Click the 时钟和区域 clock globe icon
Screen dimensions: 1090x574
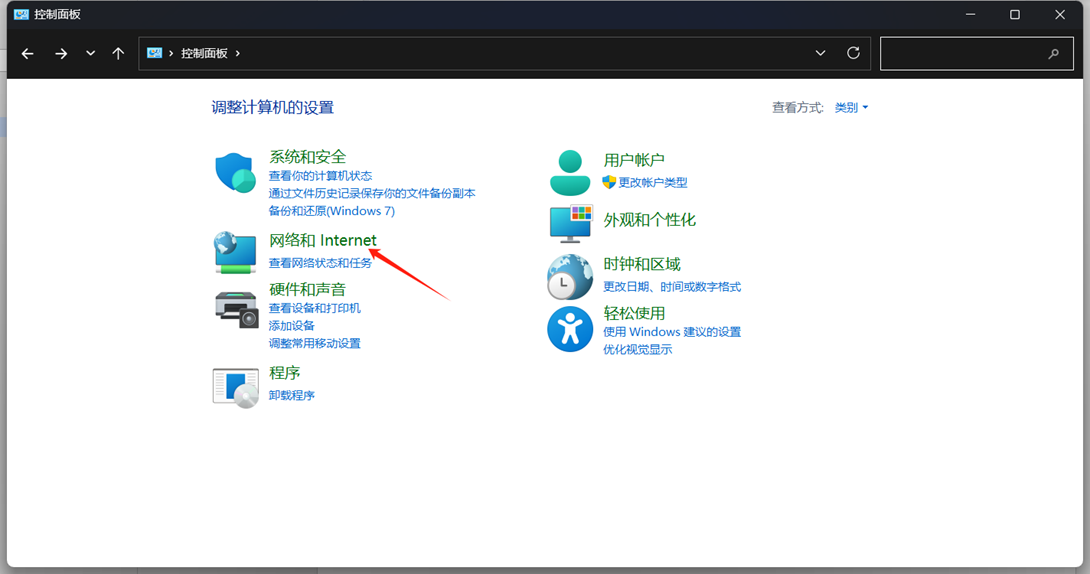pyautogui.click(x=570, y=277)
